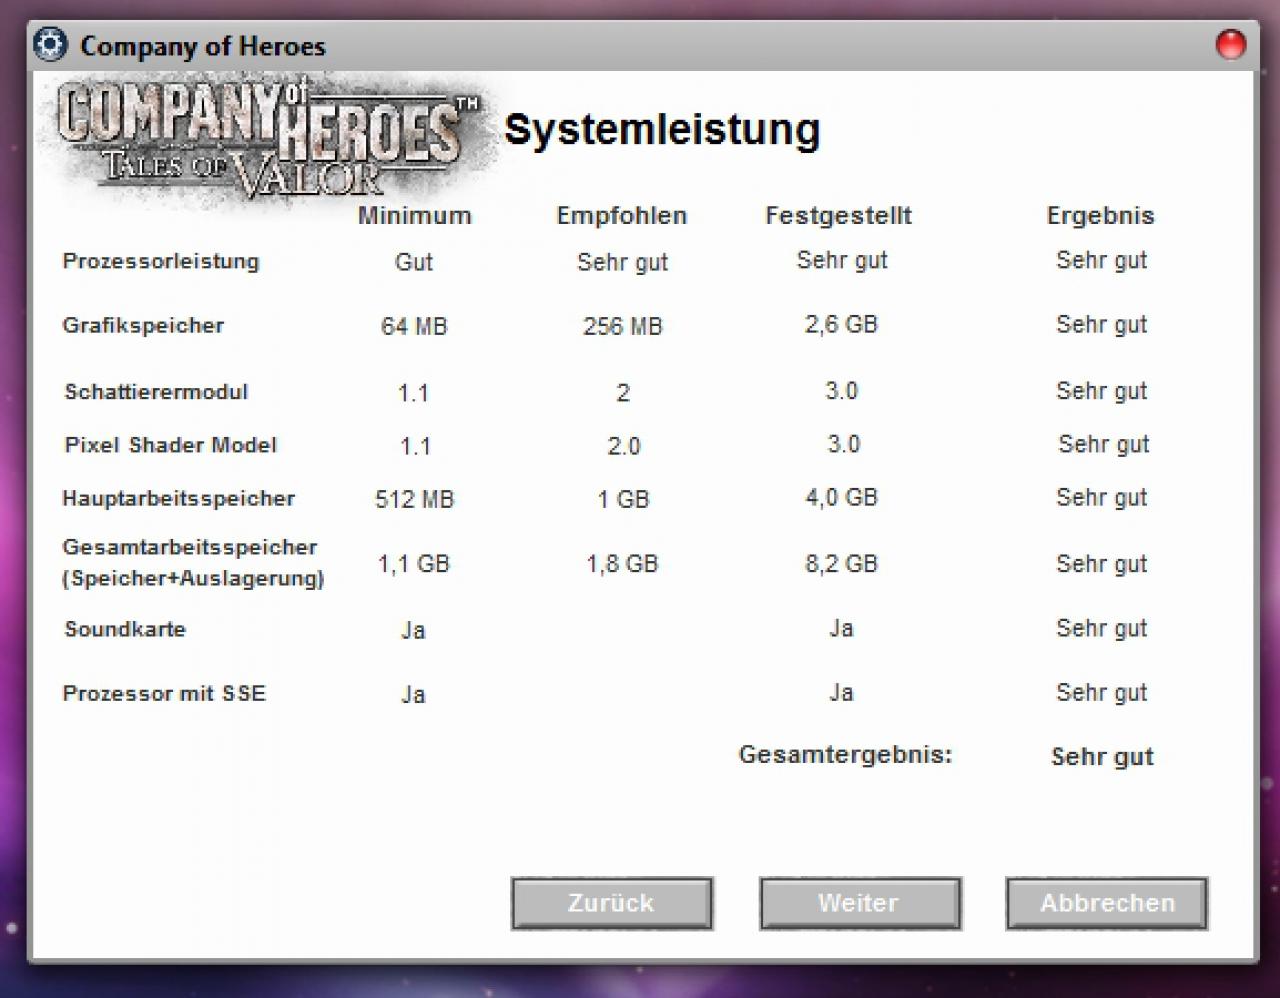
Task: Click the Abbrechen button
Action: pyautogui.click(x=1107, y=903)
